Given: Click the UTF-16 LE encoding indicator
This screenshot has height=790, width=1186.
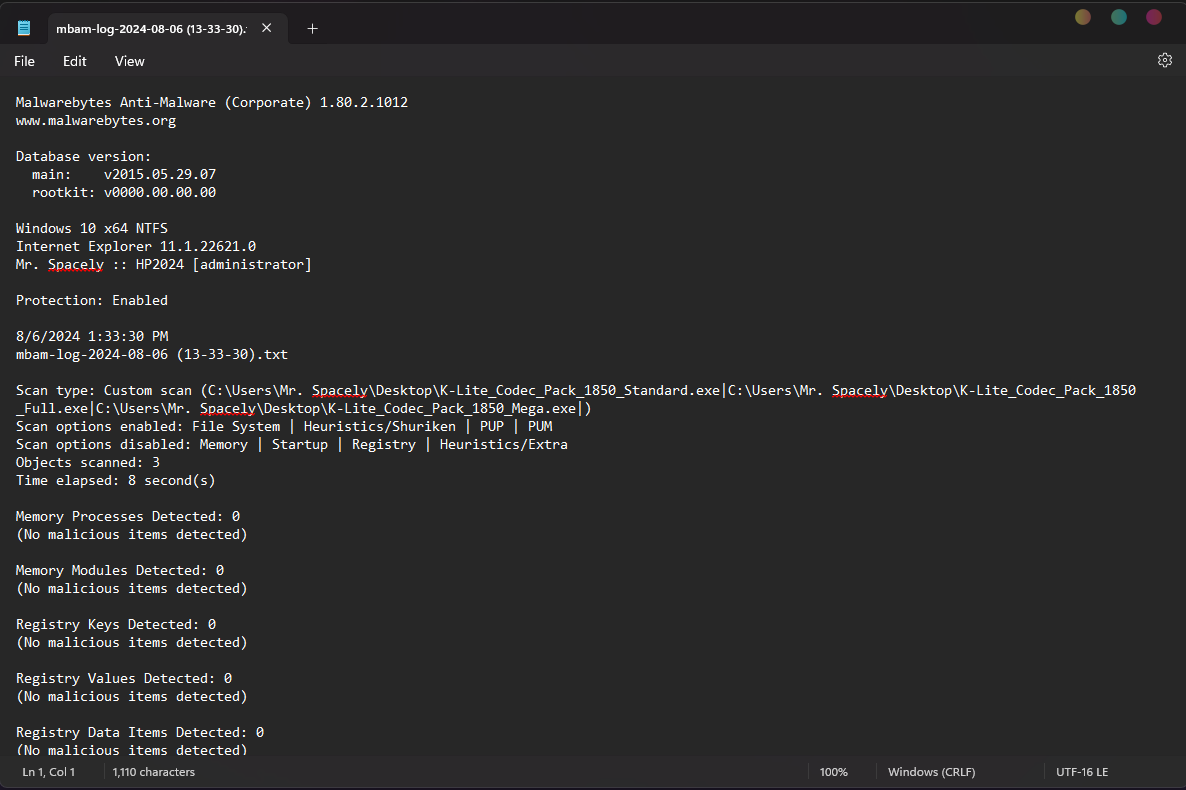Looking at the screenshot, I should (x=1082, y=772).
